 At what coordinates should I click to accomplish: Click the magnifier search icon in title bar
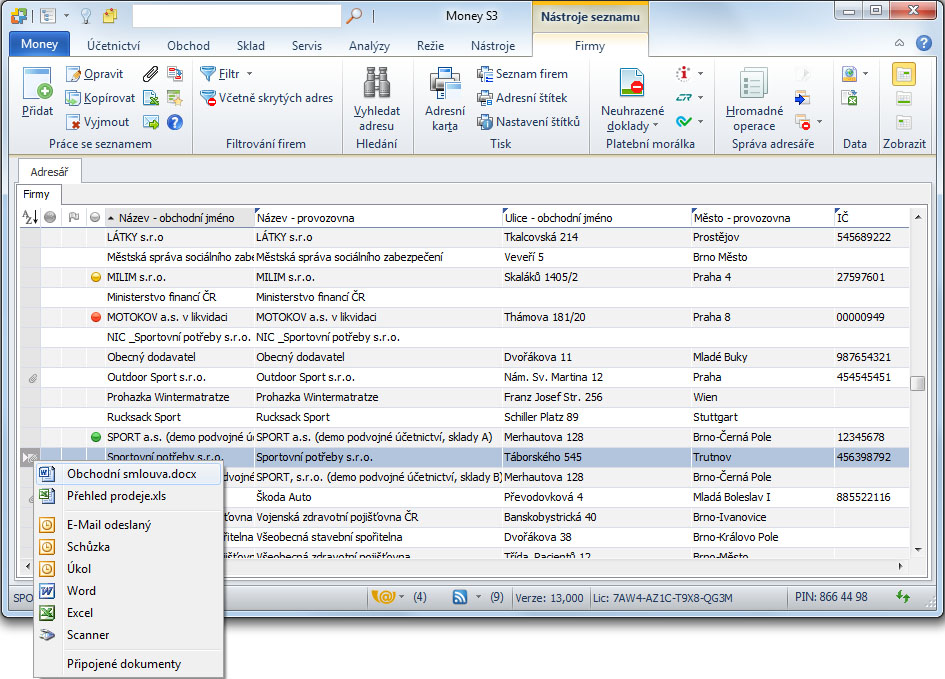click(x=354, y=15)
